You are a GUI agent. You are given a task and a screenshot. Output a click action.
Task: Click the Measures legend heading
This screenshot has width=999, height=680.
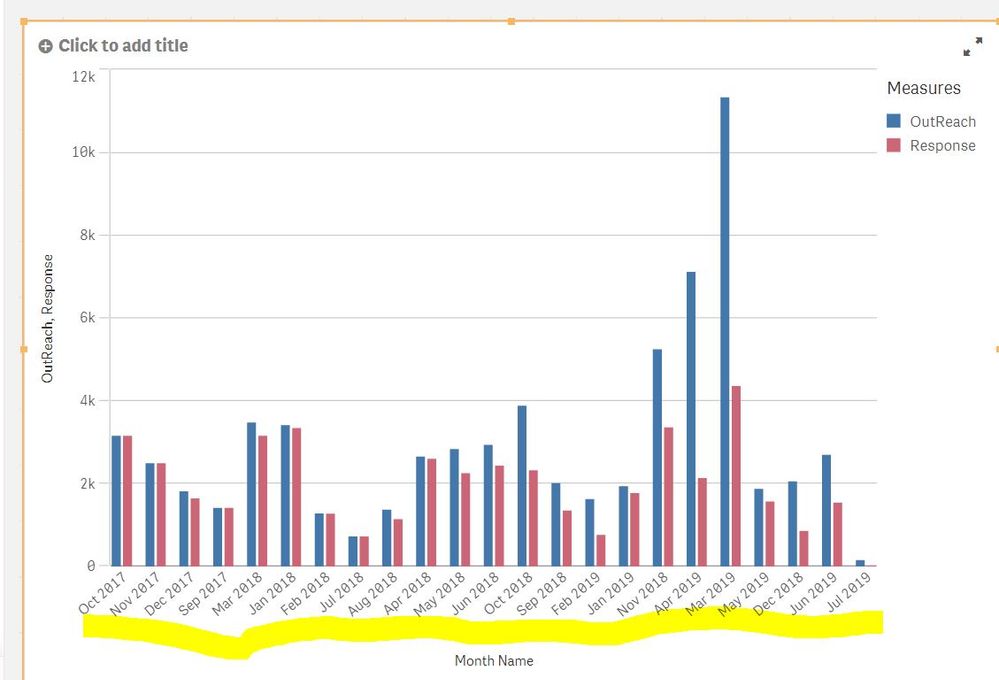[x=925, y=88]
